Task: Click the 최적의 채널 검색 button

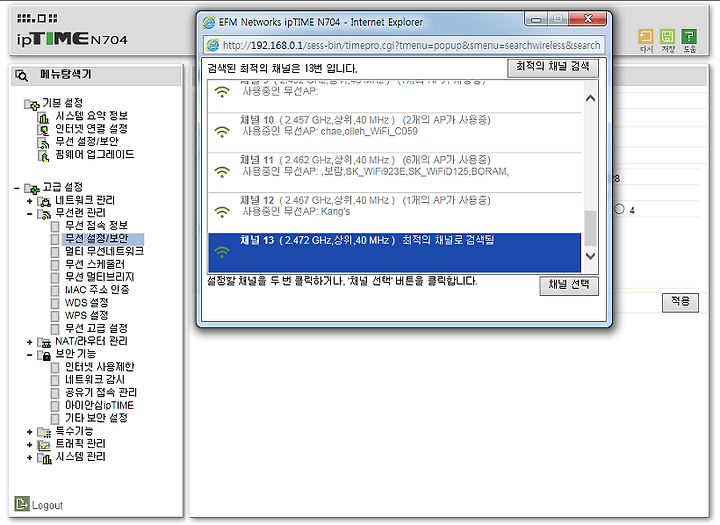Action: [x=553, y=67]
